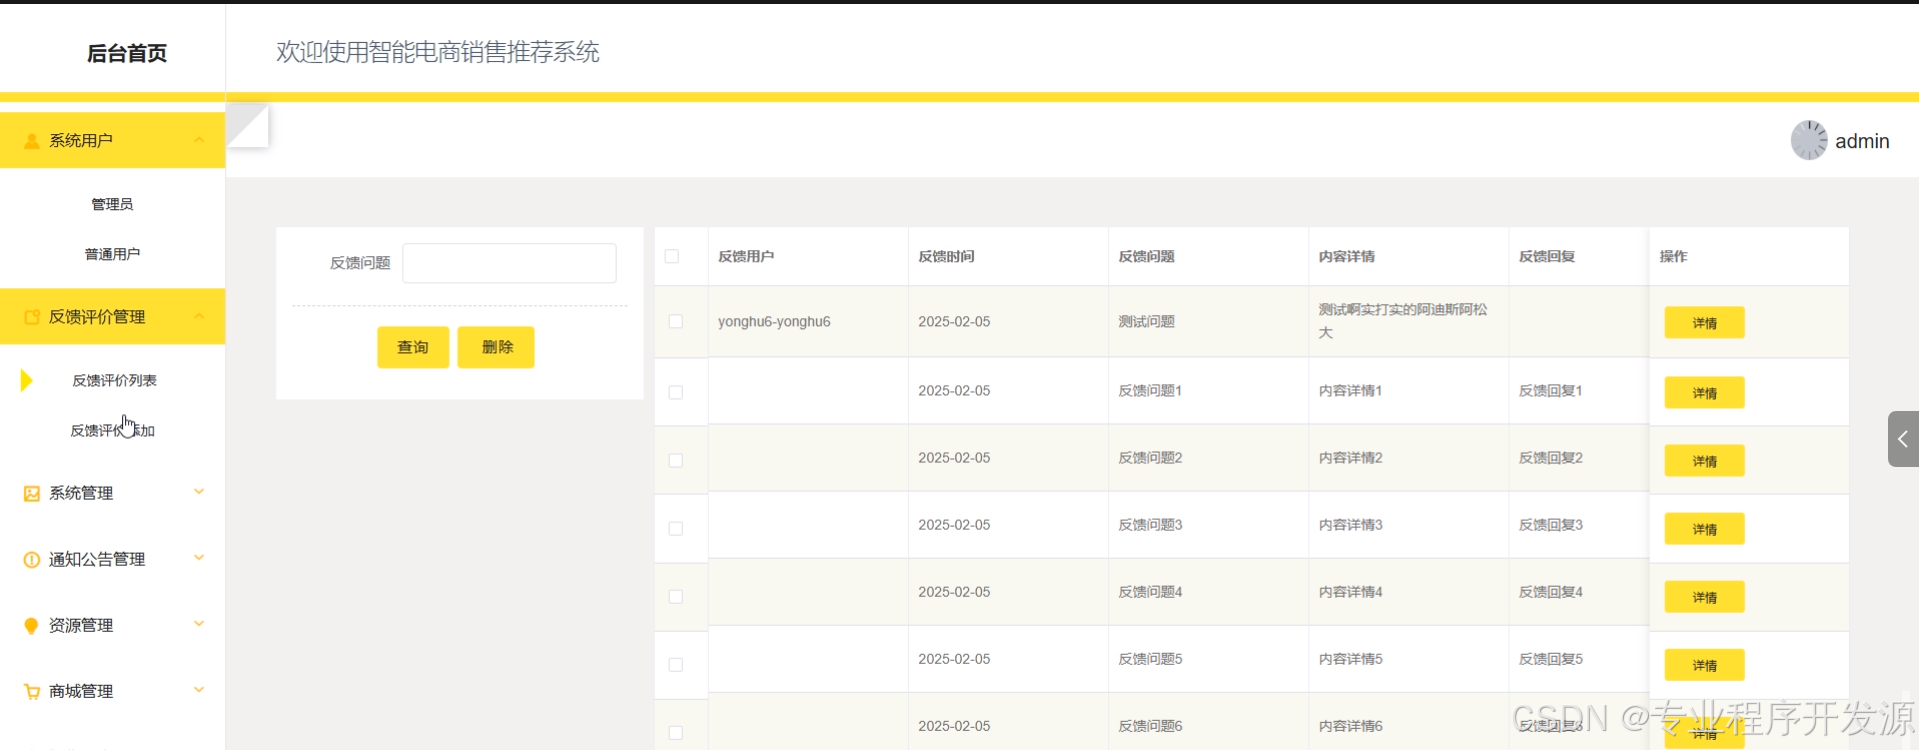Click the admin avatar image
The width and height of the screenshot is (1919, 750).
[x=1809, y=140]
